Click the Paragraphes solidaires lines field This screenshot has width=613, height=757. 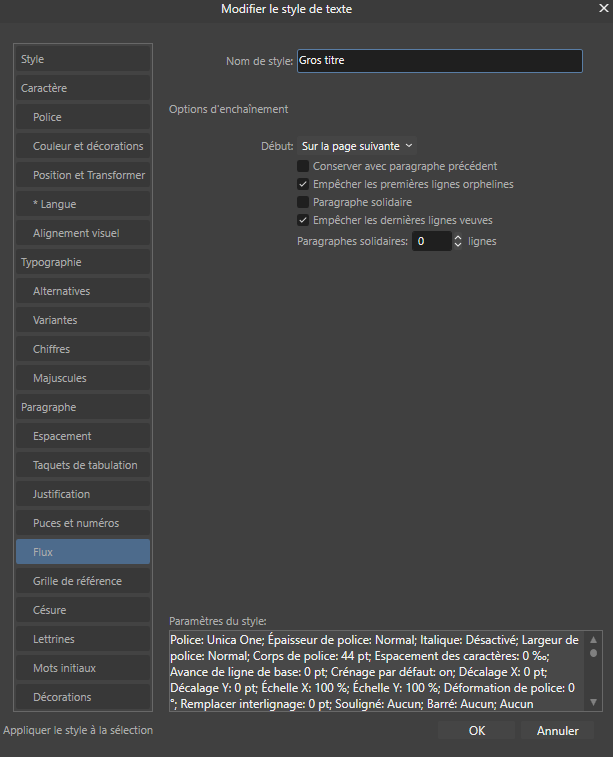[x=432, y=241]
